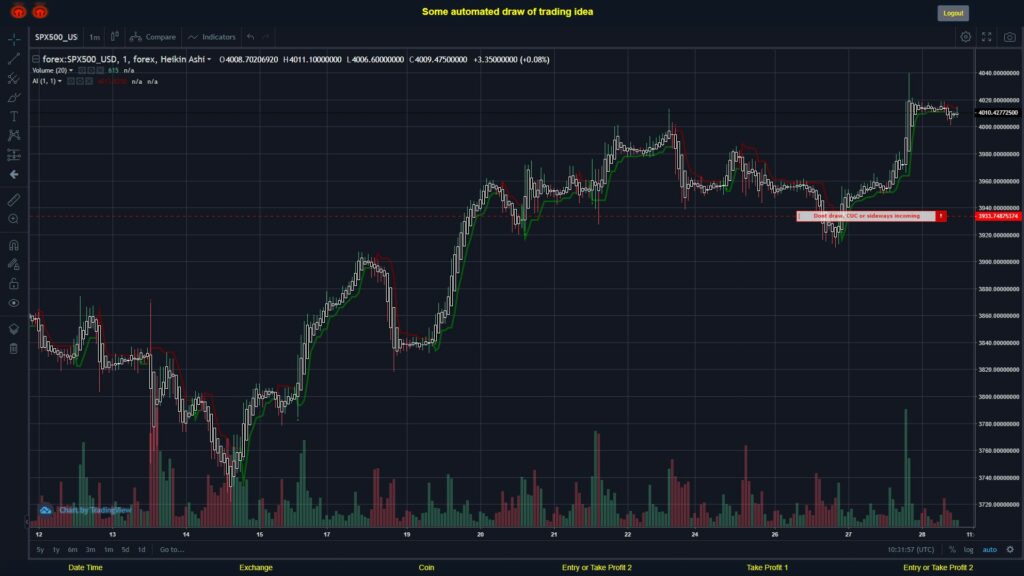Click the red alert price tag 3933
The image size is (1024, 576).
[x=998, y=216]
